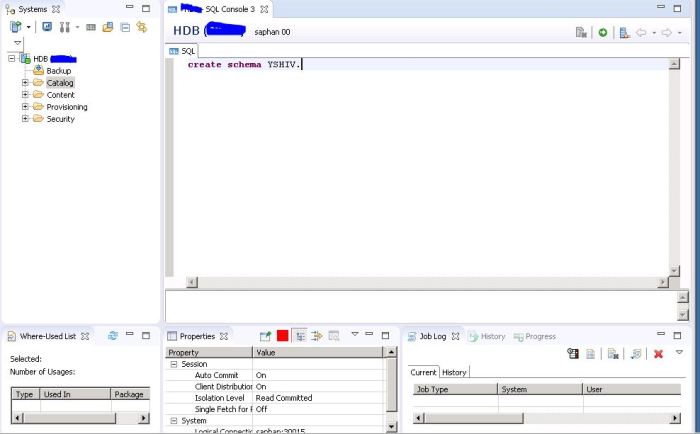The height and width of the screenshot is (434, 700).
Task: Toggle Show Categories in Properties toolbar
Action: pyautogui.click(x=300, y=336)
